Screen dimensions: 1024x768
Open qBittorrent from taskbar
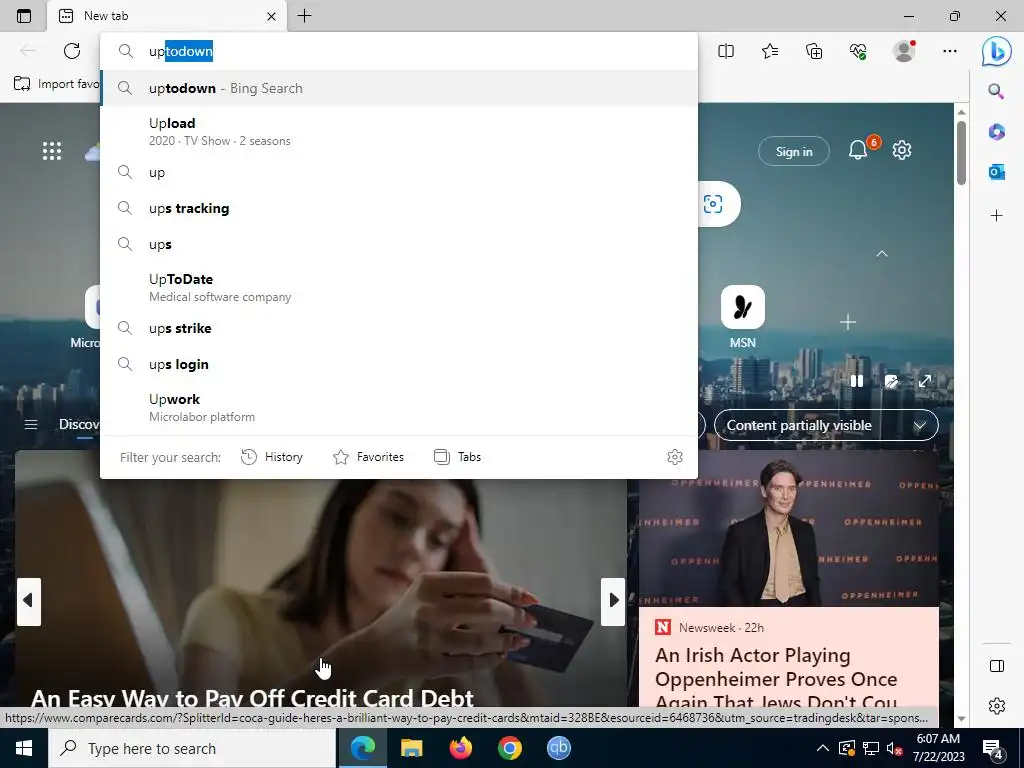[558, 748]
